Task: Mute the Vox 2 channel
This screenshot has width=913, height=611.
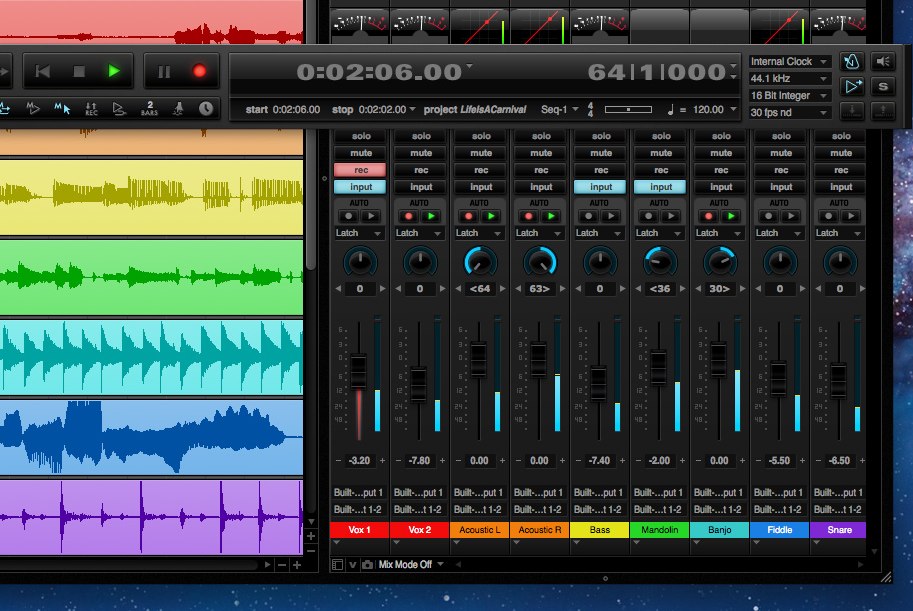Action: point(421,153)
